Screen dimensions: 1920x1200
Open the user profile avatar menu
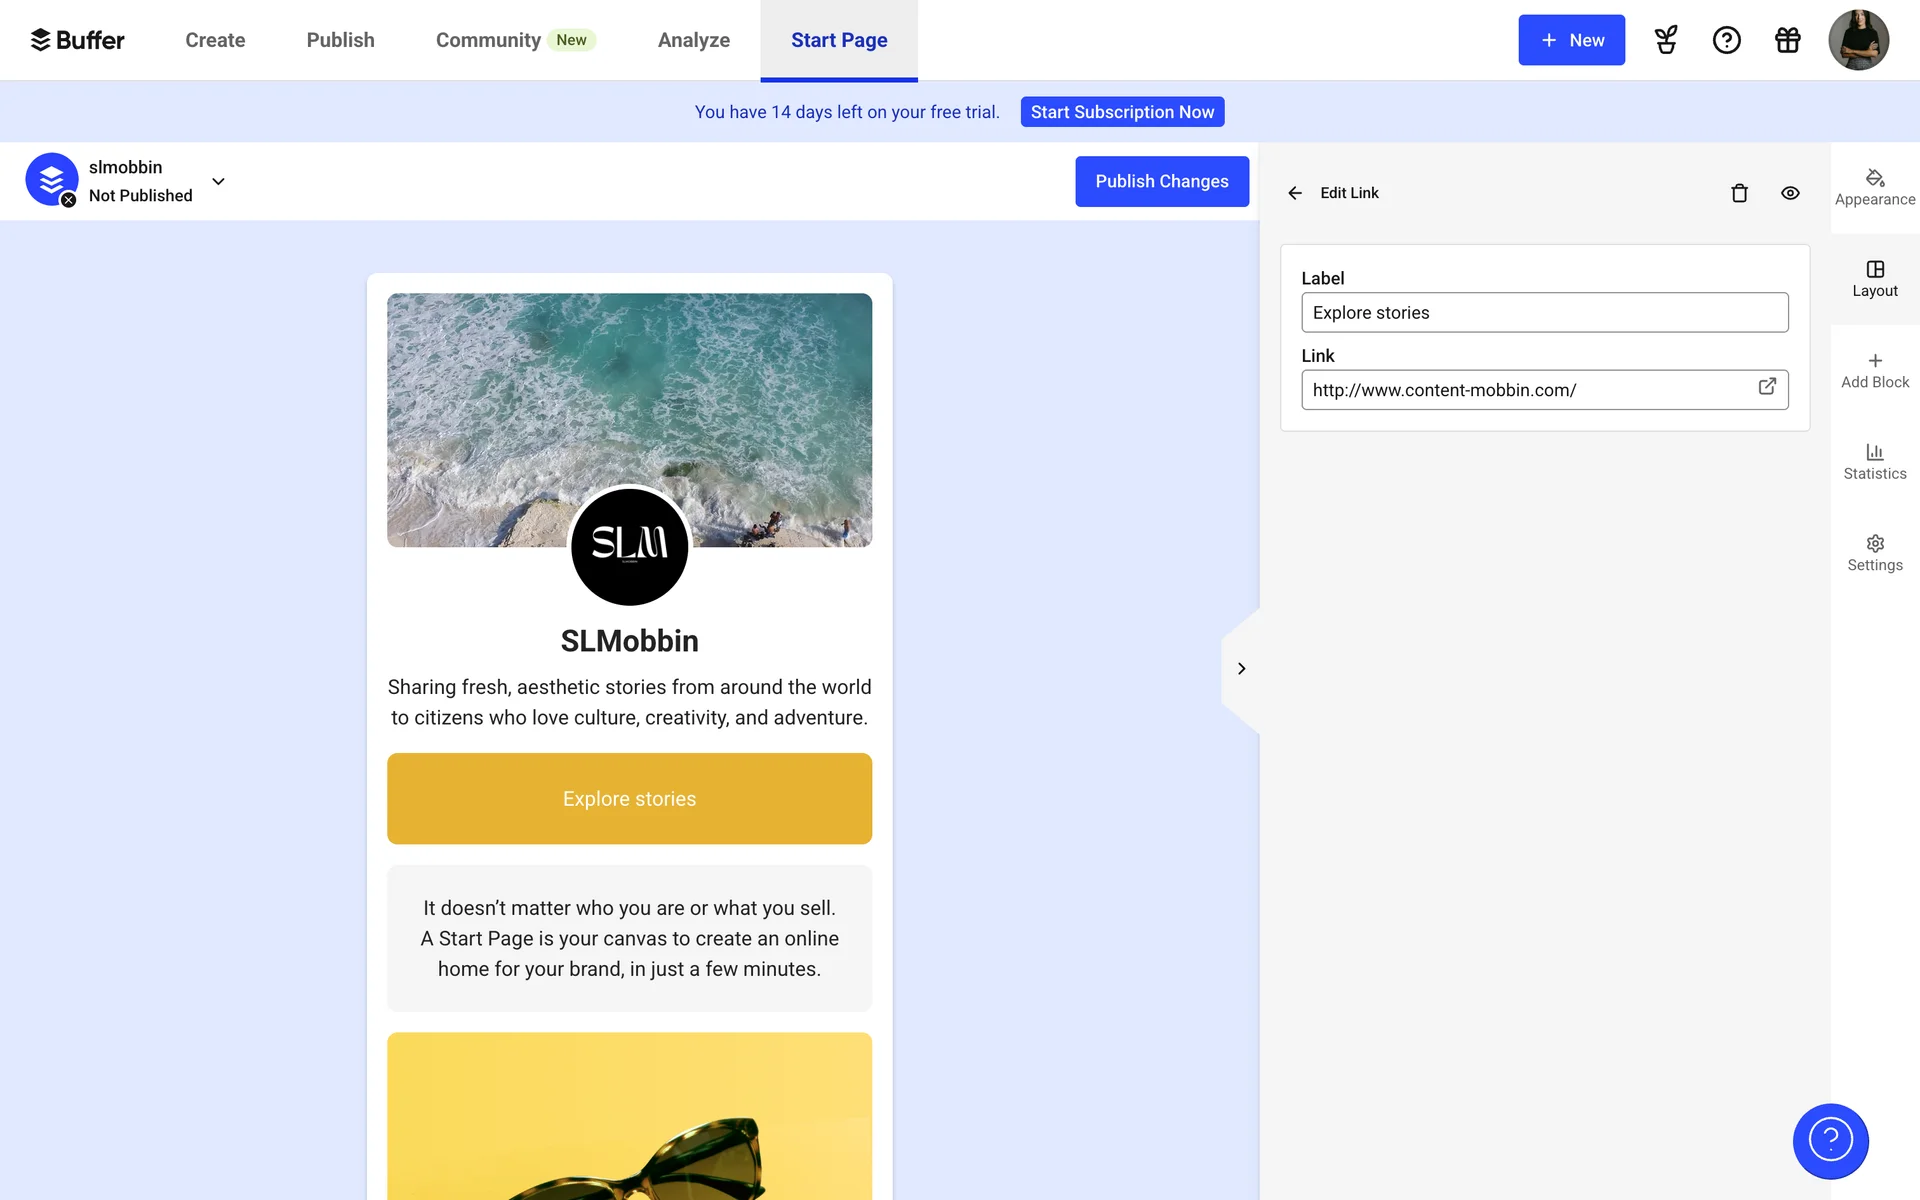click(1857, 40)
